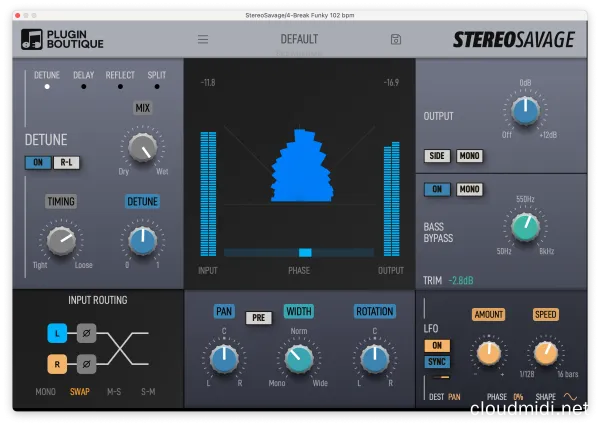Click the TIMING label button
The image size is (600, 426).
pyautogui.click(x=61, y=201)
